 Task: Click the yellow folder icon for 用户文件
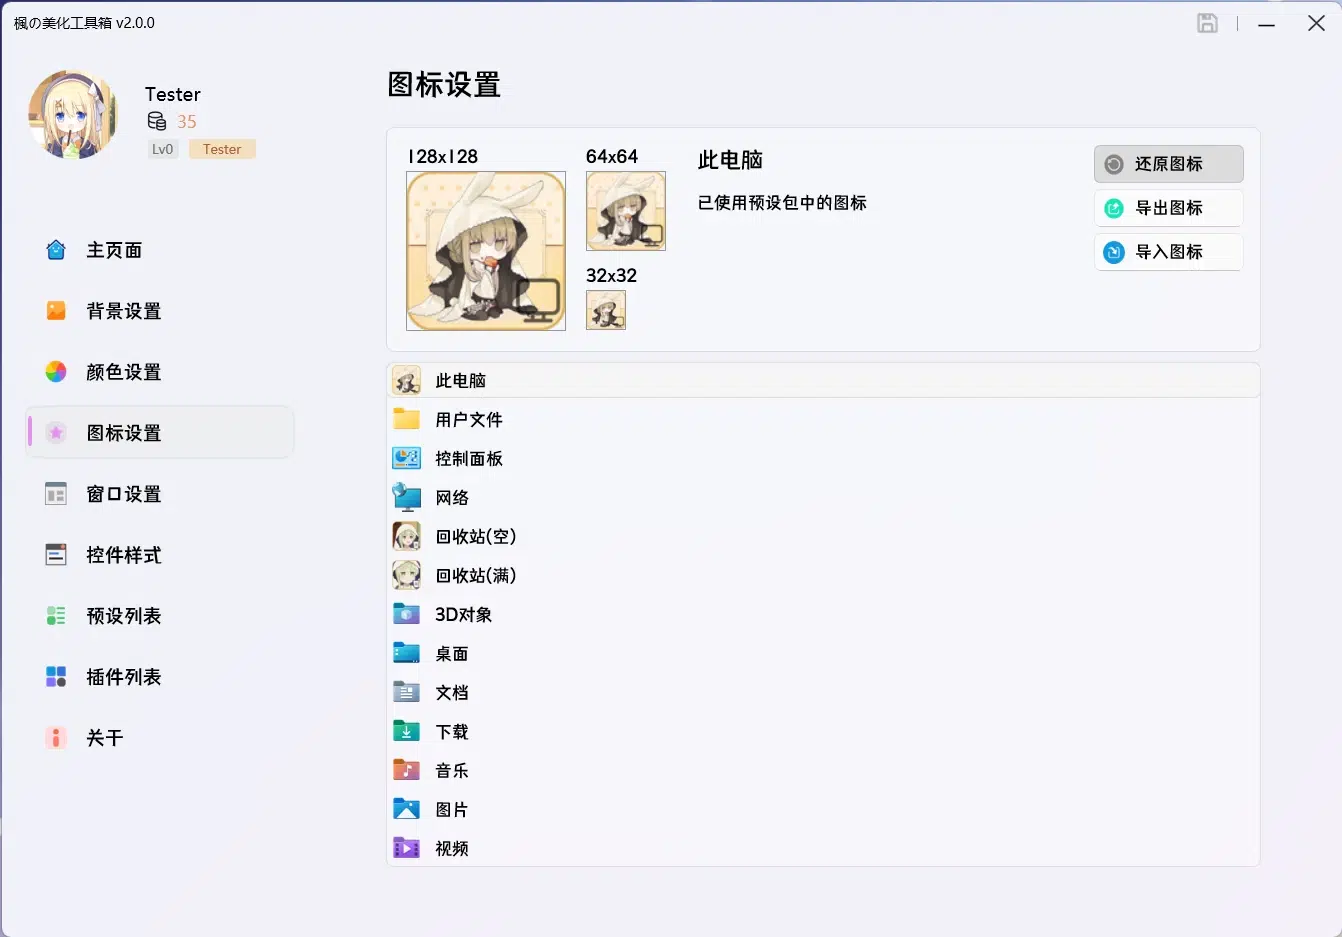click(x=406, y=419)
